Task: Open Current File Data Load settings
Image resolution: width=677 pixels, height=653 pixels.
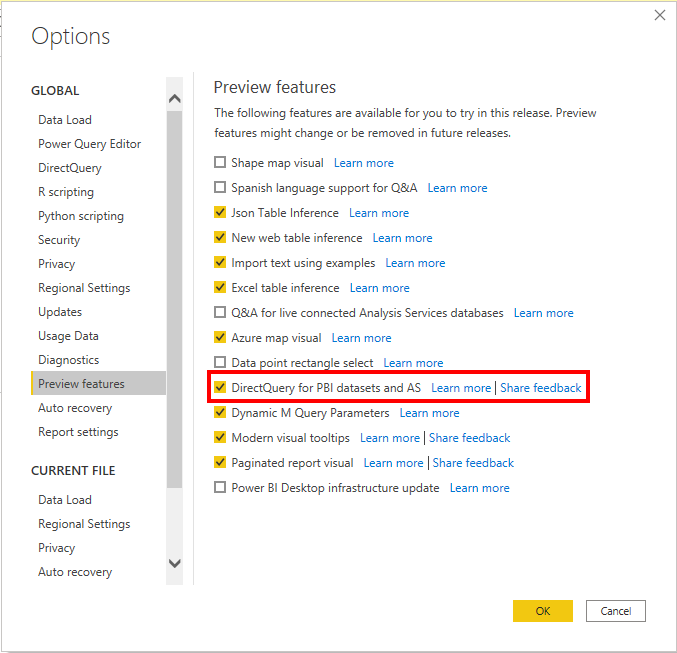Action: pos(65,500)
